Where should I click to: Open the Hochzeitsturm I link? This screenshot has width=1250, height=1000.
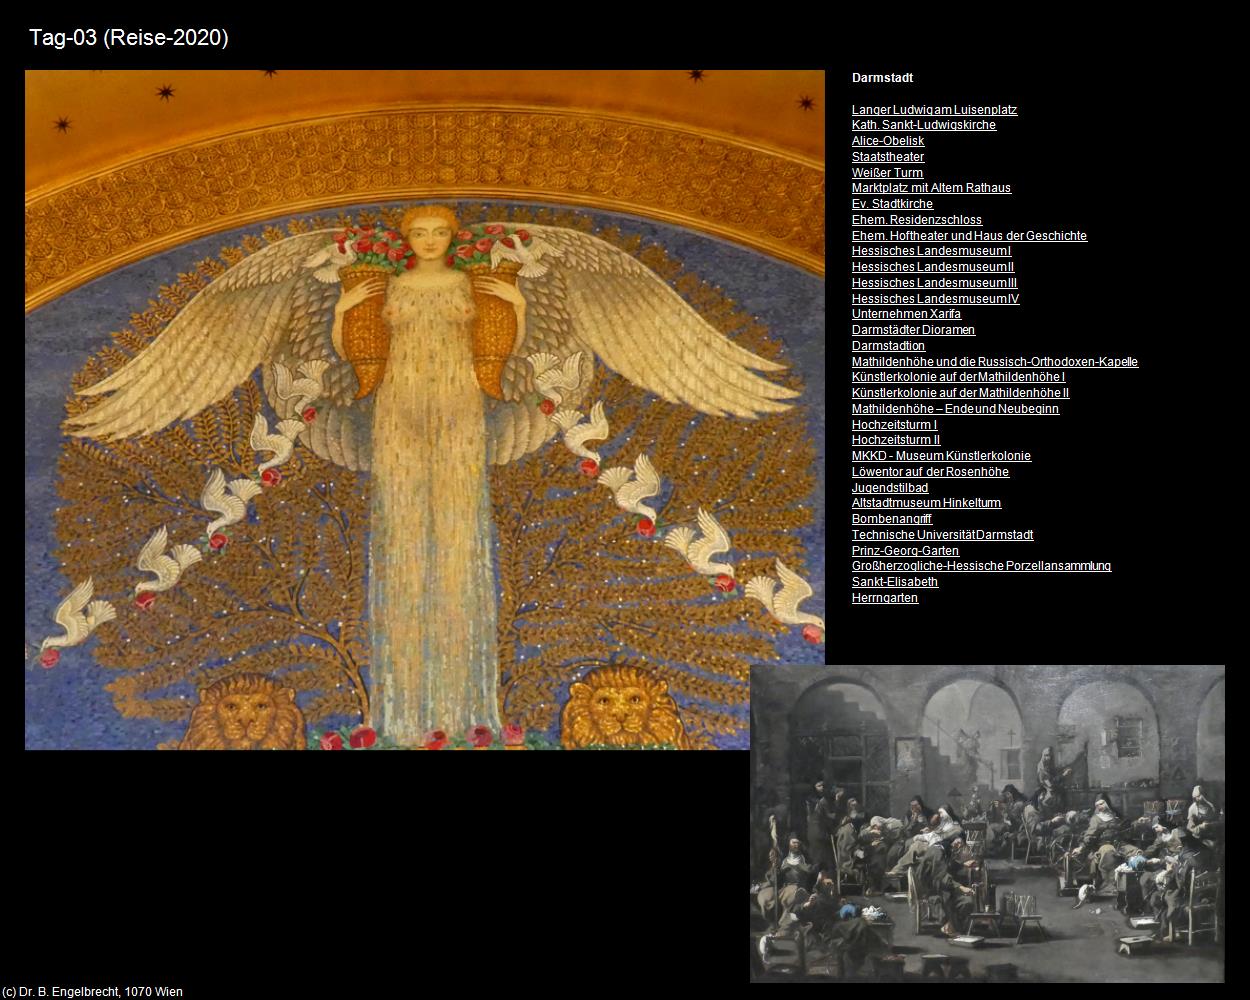click(895, 425)
